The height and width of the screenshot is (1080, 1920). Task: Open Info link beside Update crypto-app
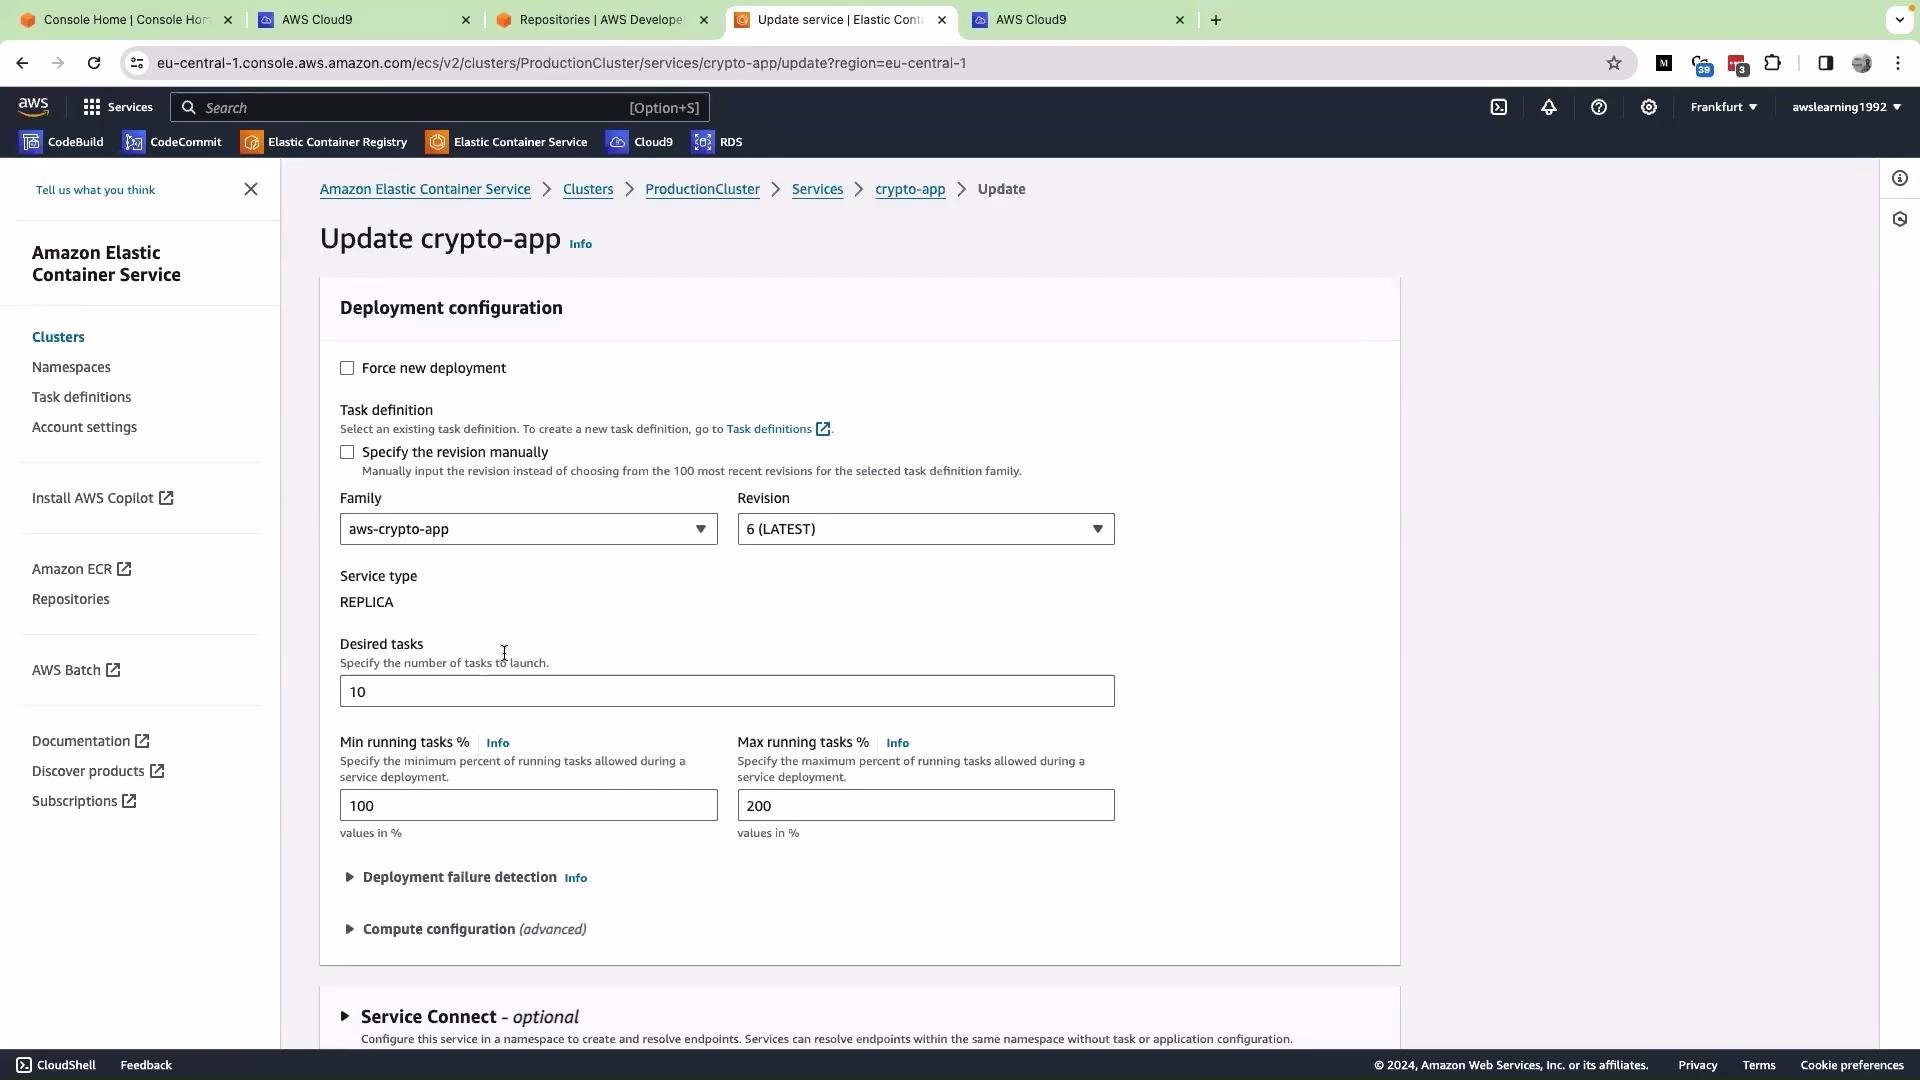[x=580, y=244]
